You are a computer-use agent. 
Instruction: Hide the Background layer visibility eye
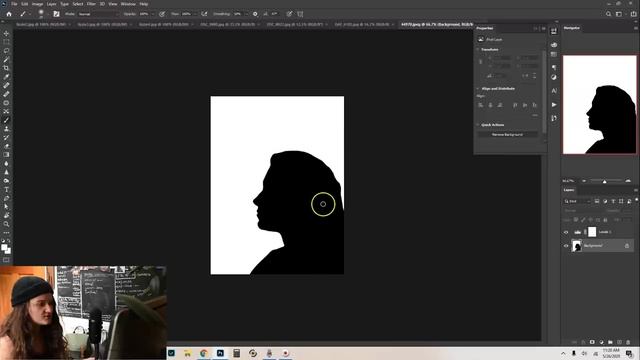coord(566,246)
